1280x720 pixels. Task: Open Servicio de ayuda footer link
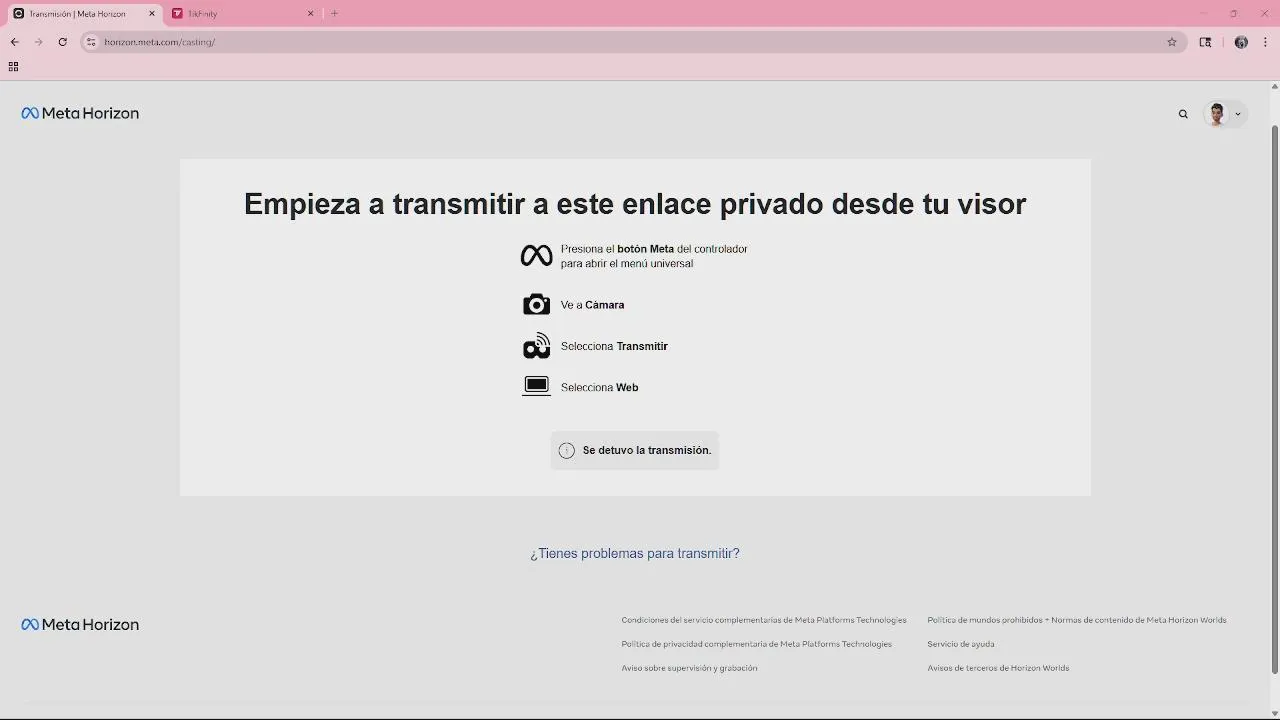pyautogui.click(x=961, y=644)
